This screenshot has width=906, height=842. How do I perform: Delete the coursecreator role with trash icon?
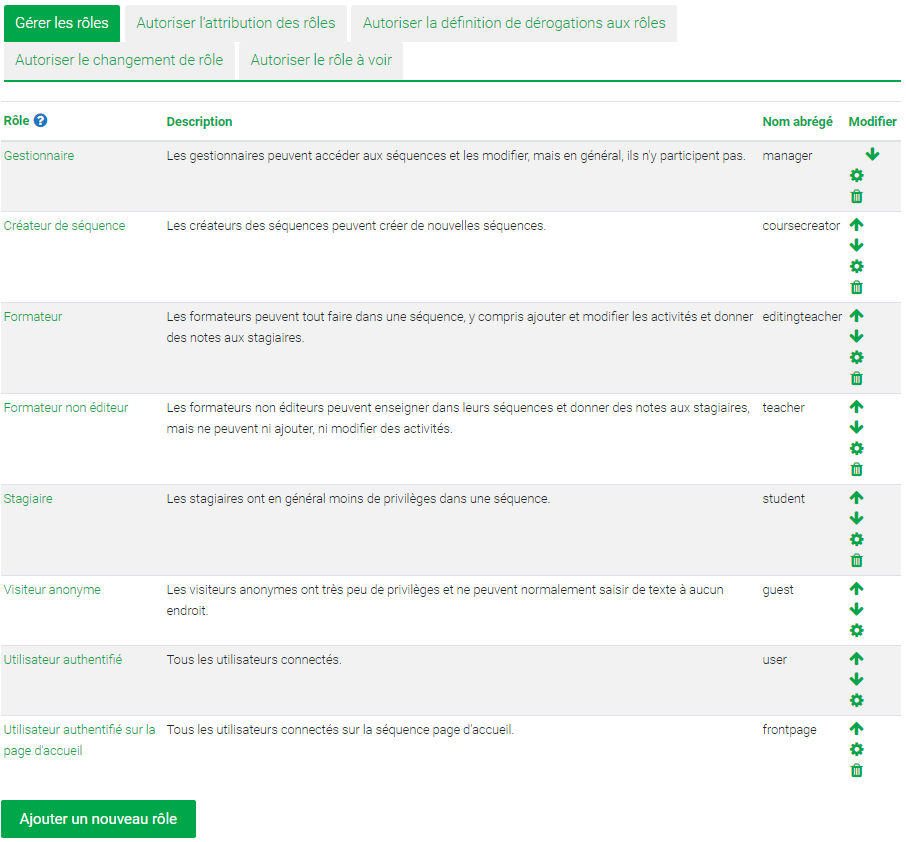pyautogui.click(x=856, y=287)
